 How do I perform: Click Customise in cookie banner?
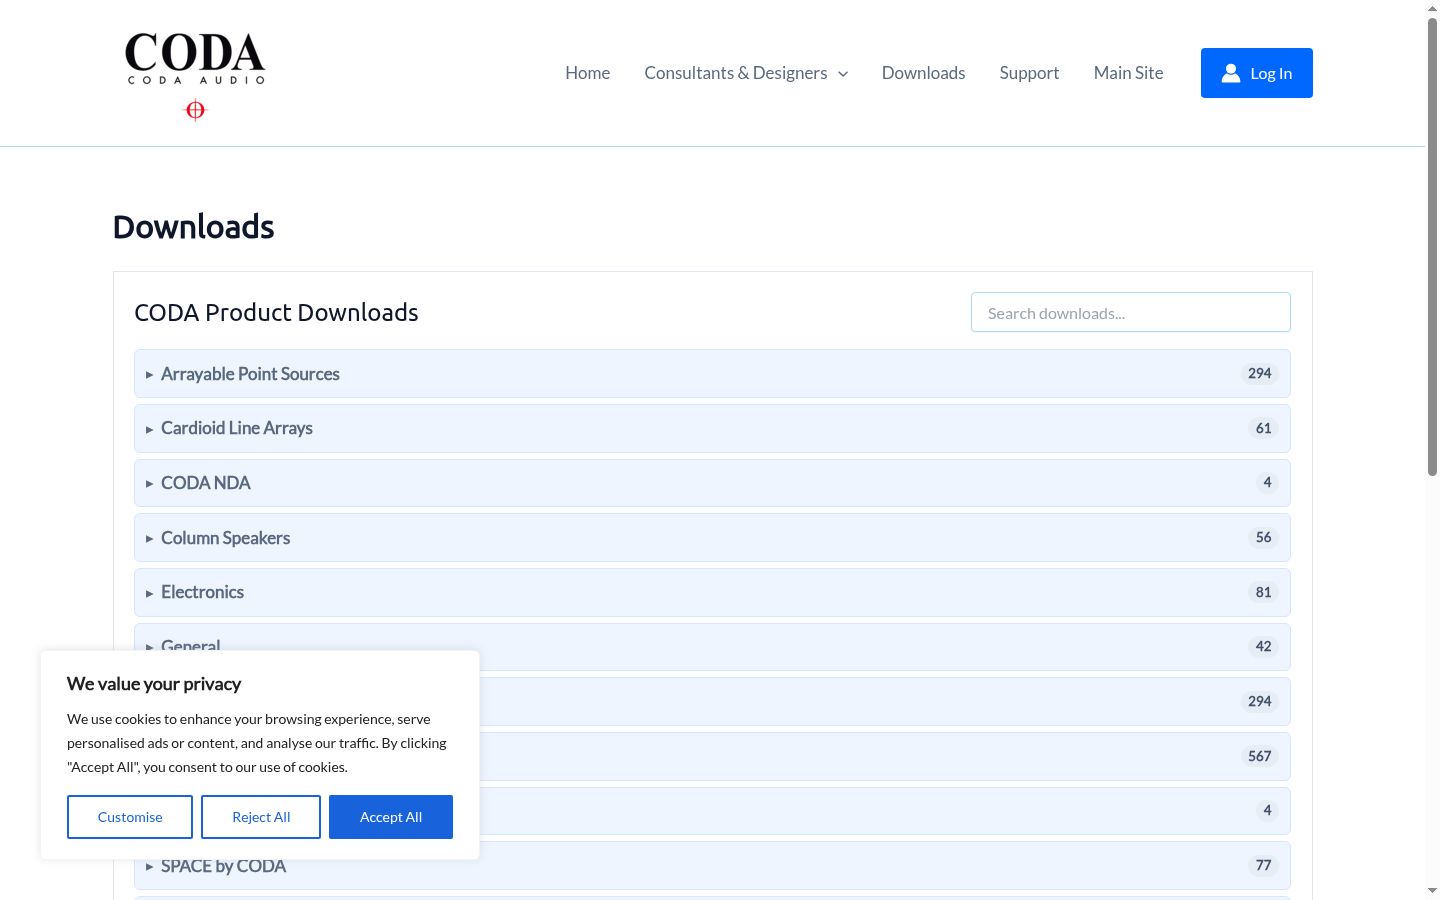(130, 817)
